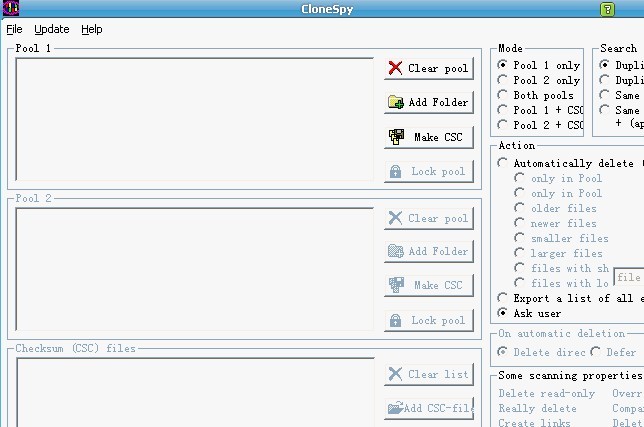The height and width of the screenshot is (427, 644).
Task: Click inside the Checksum (CSC) files list
Action: (x=195, y=390)
